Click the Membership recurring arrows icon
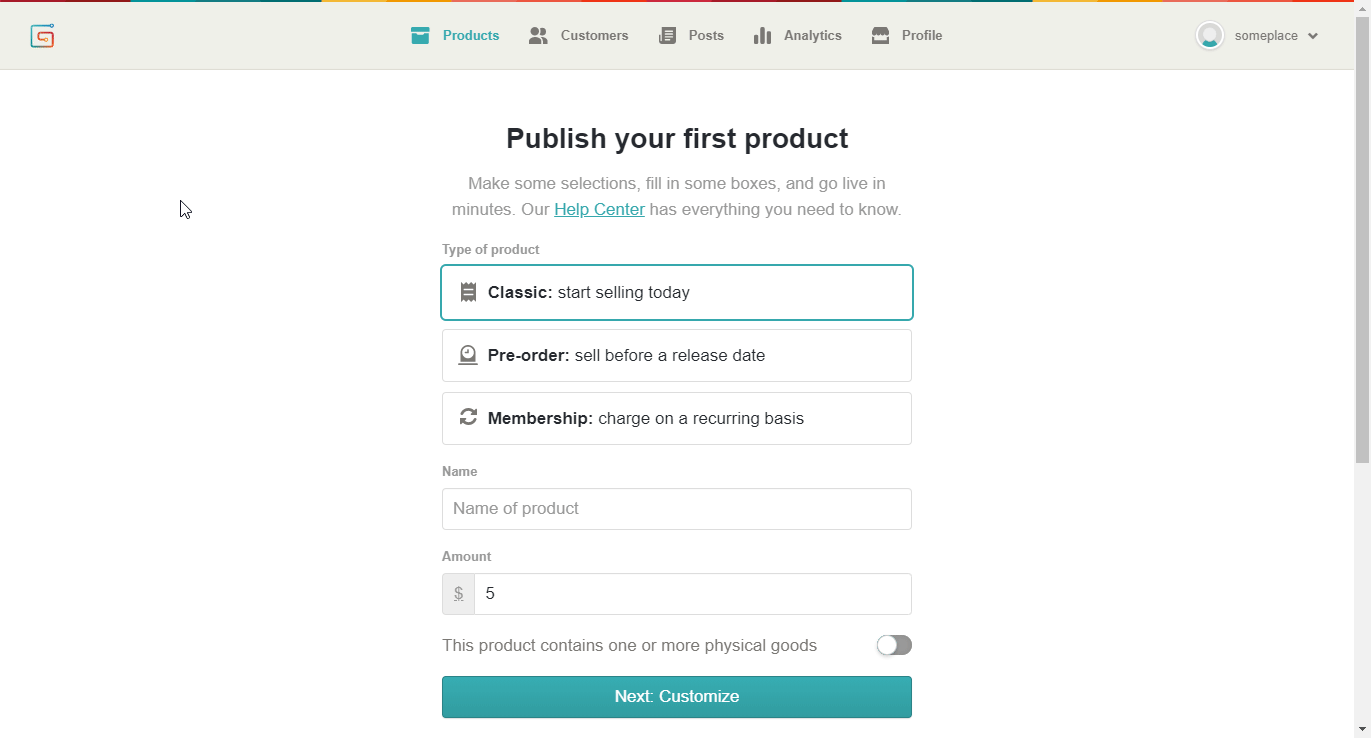The width and height of the screenshot is (1371, 738). coord(468,418)
